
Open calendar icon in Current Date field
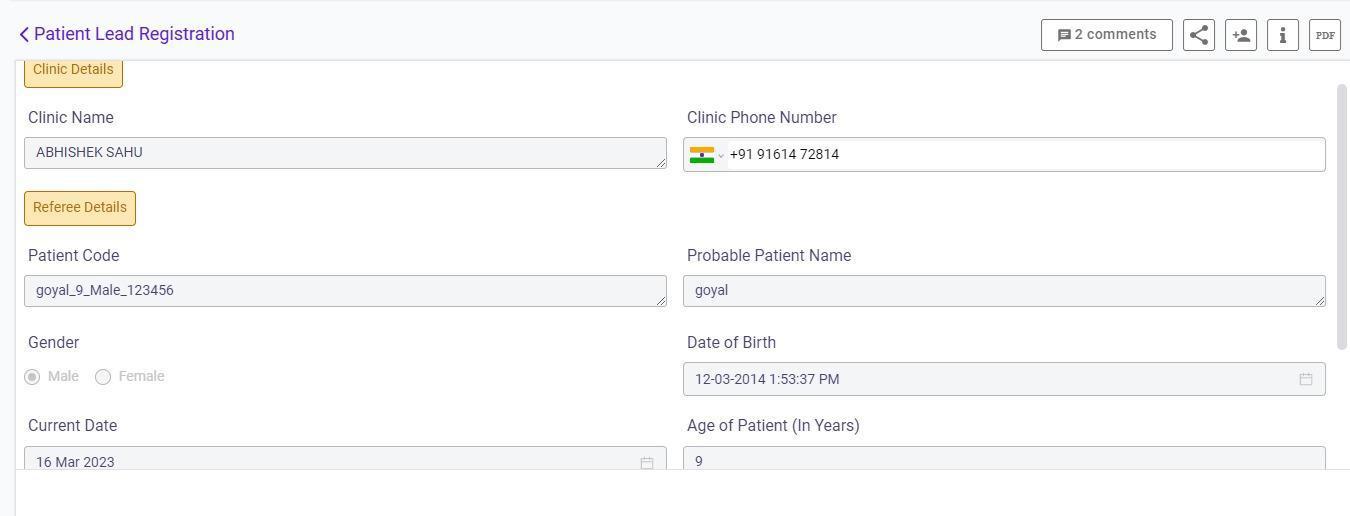coord(647,462)
